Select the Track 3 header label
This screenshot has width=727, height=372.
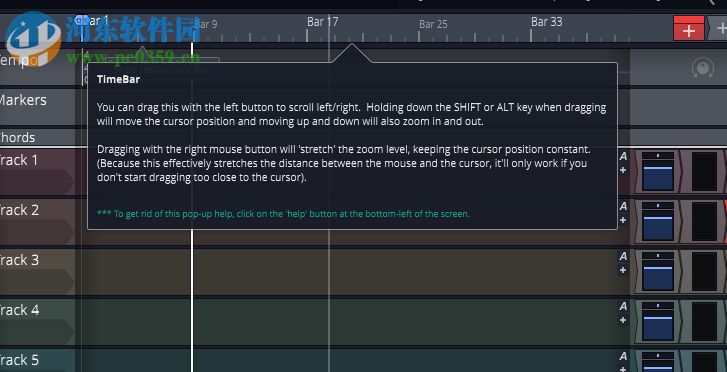pos(19,260)
